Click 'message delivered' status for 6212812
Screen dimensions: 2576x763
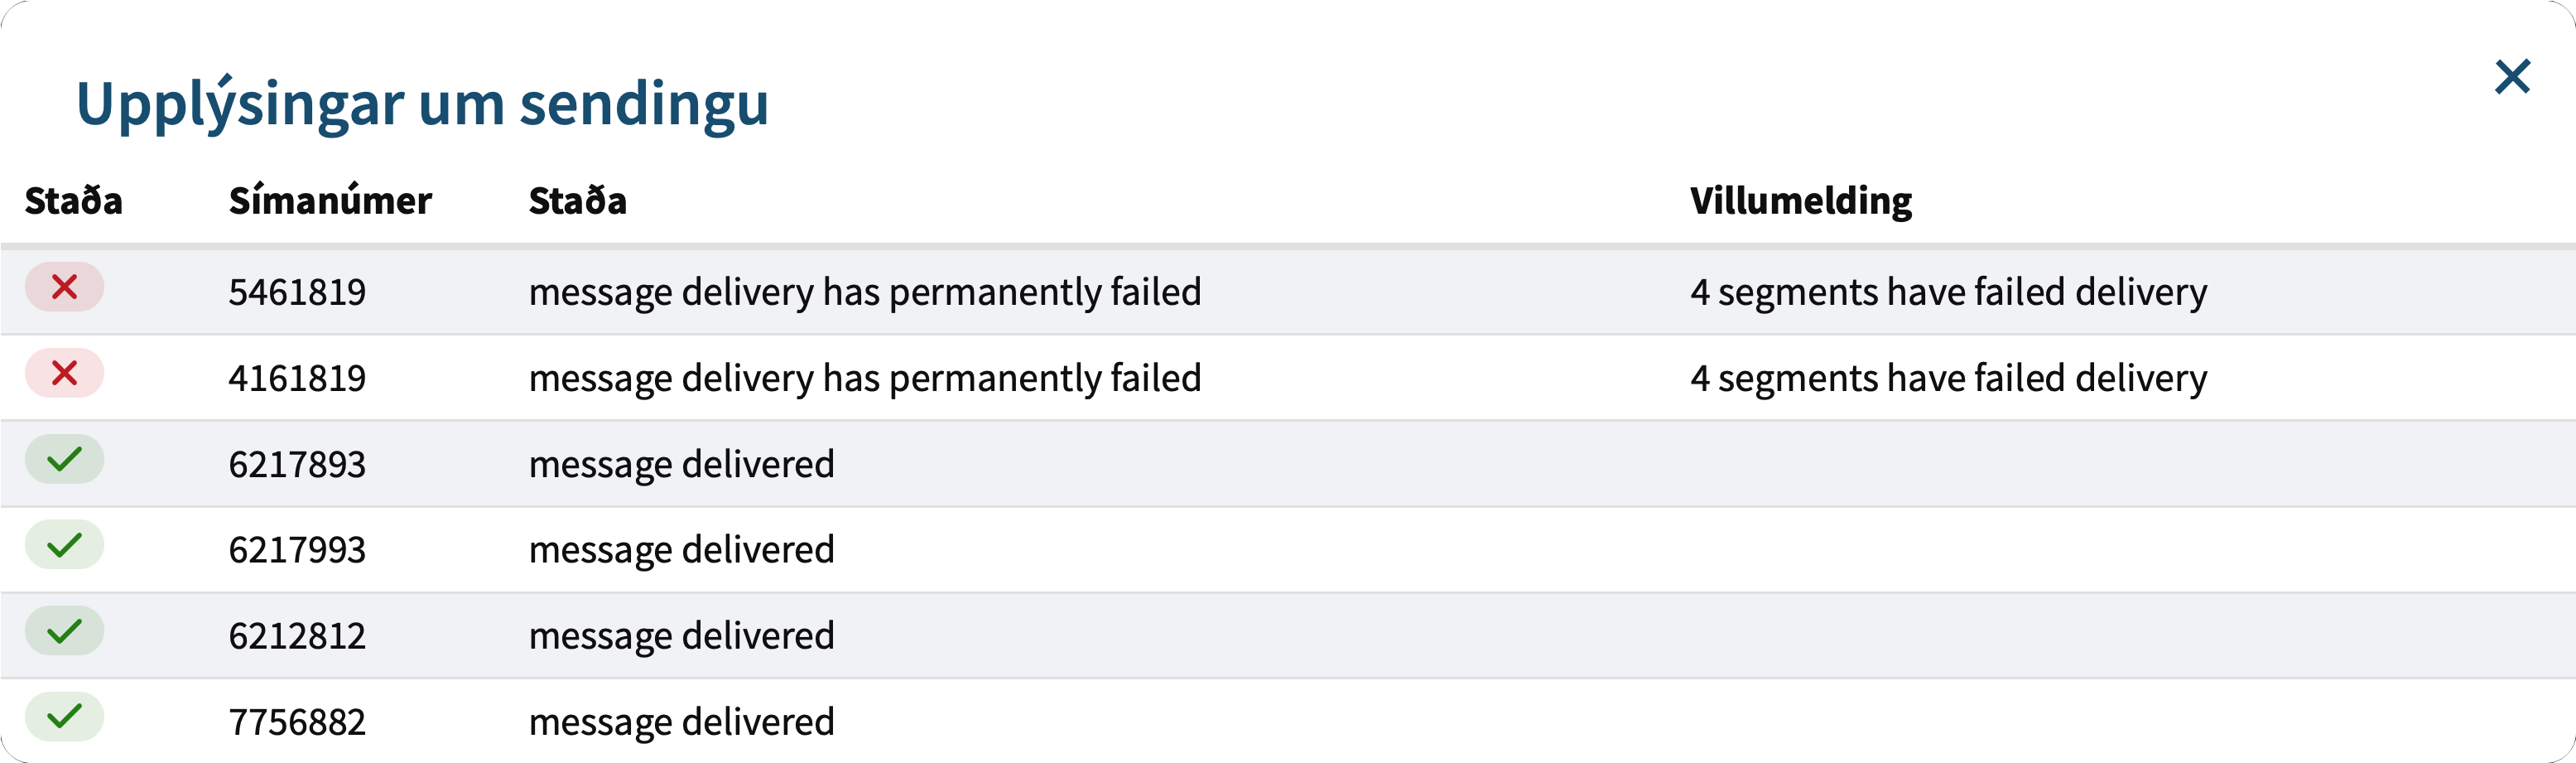(x=681, y=636)
